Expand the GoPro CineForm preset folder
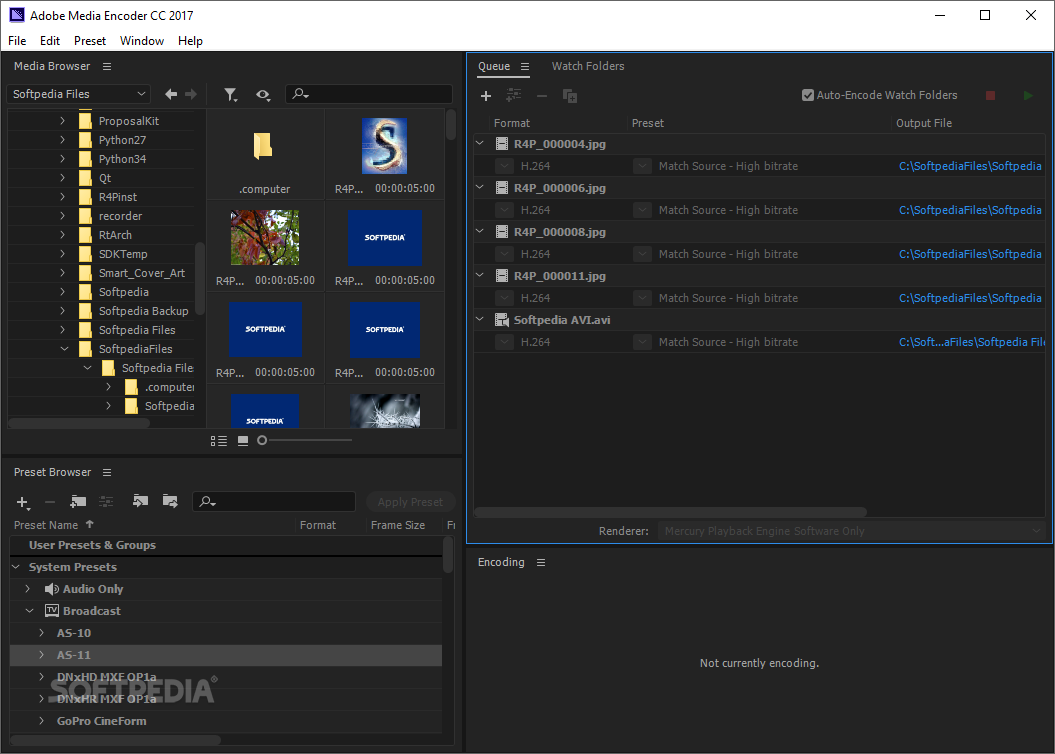 coord(42,721)
